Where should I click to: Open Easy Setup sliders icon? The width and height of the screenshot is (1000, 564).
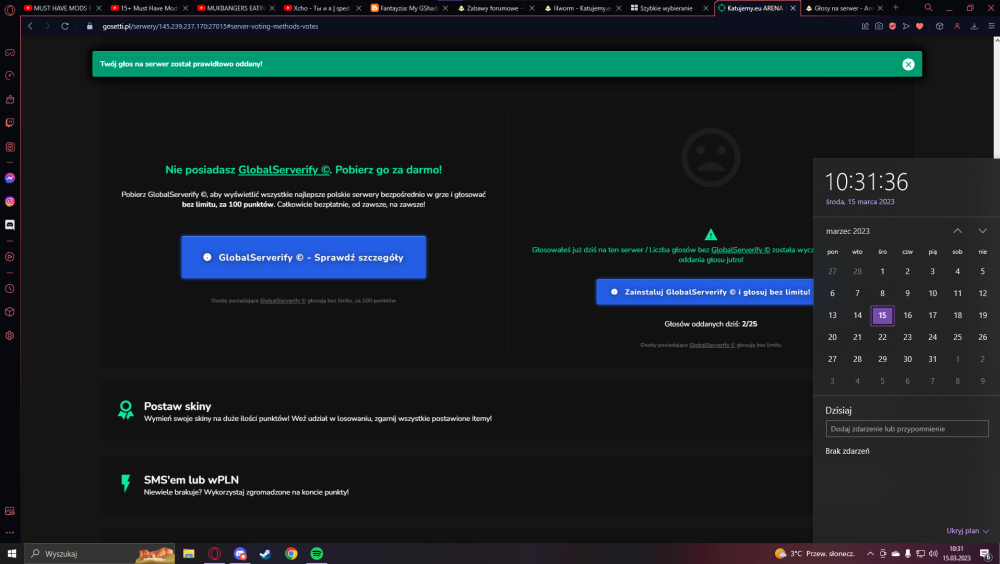coord(991,26)
